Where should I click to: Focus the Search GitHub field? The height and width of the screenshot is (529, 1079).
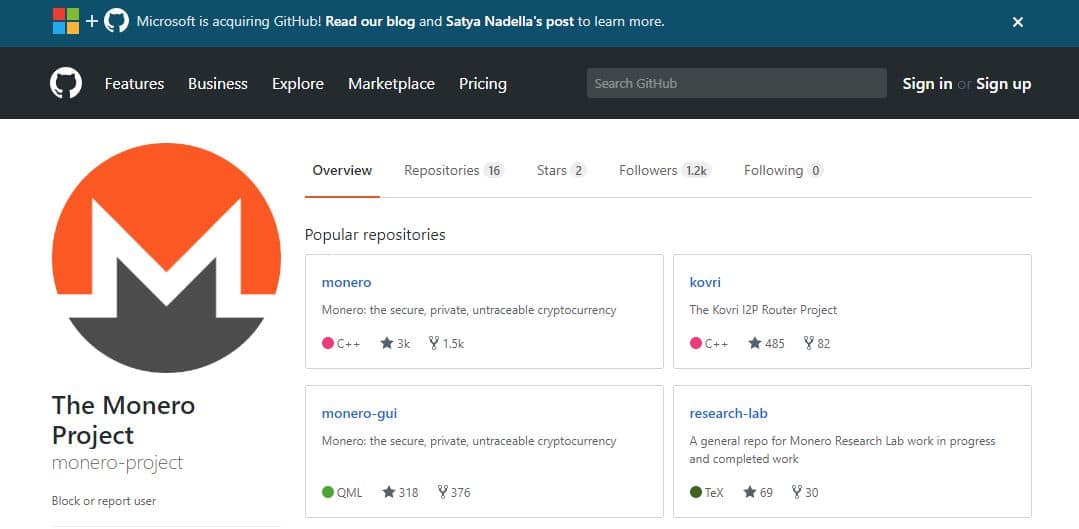[736, 83]
